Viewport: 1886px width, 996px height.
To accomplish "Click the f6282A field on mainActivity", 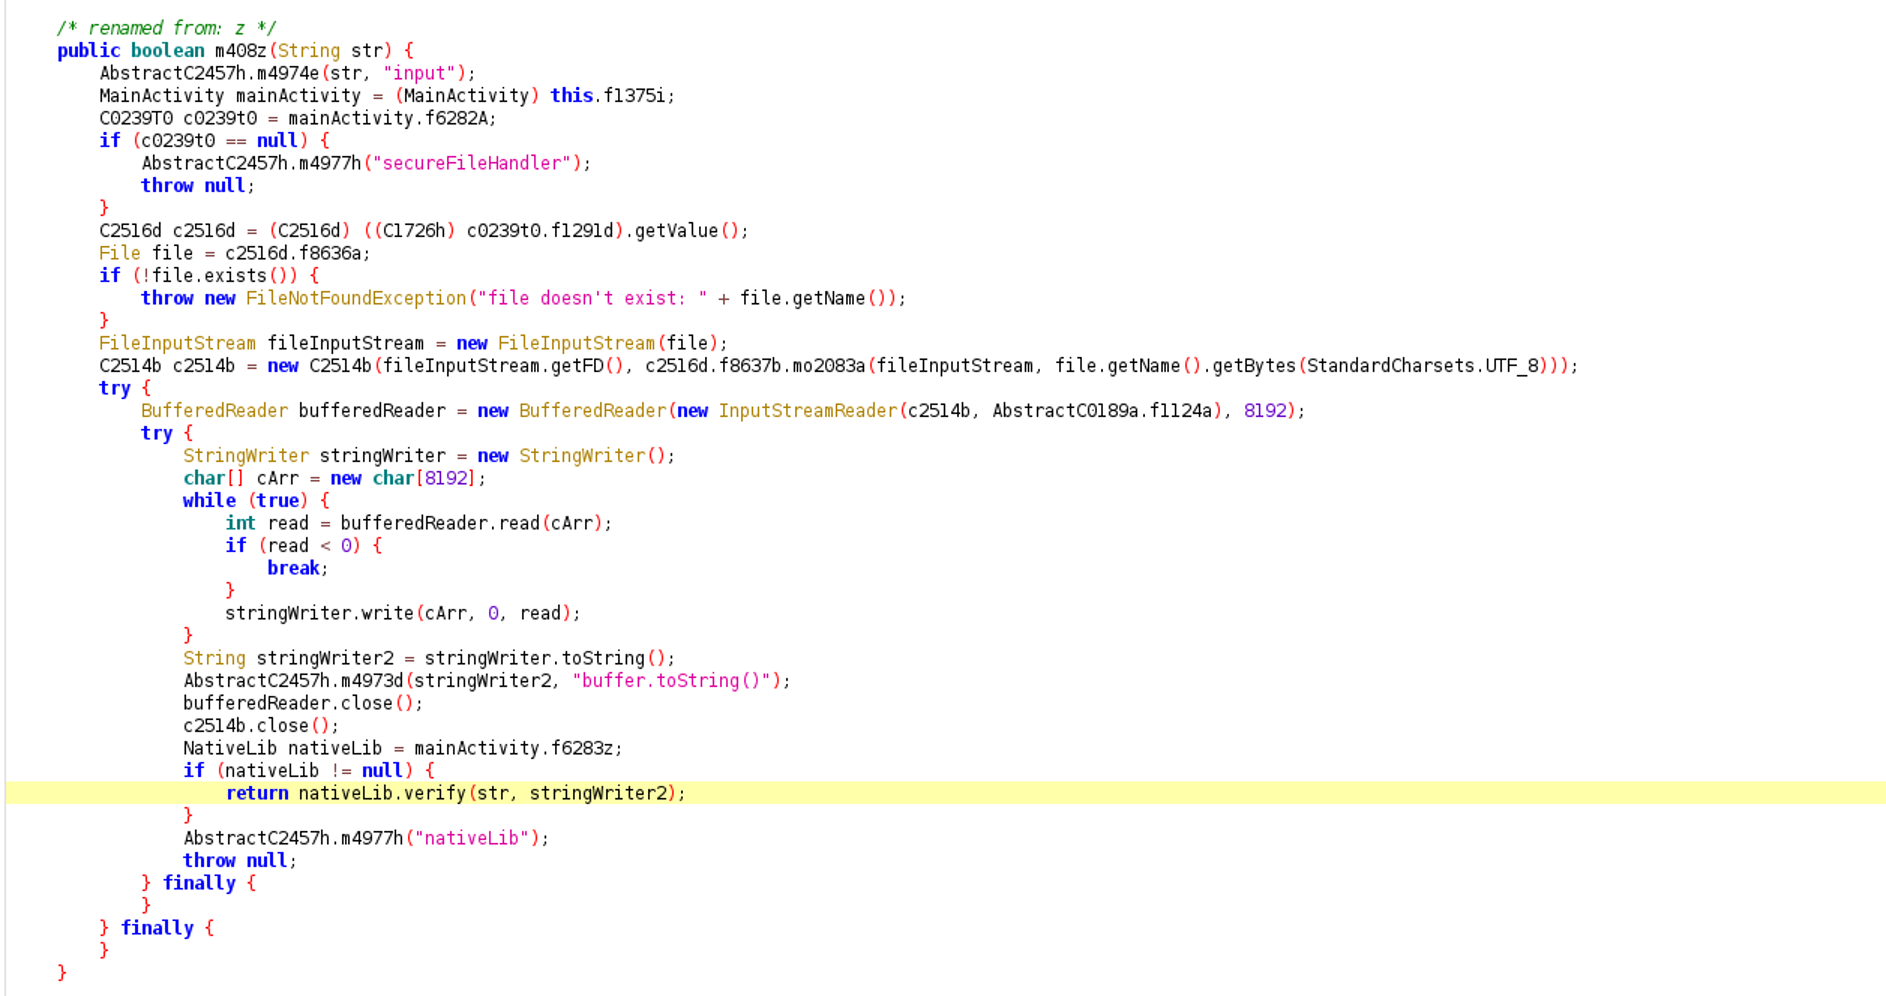I will pos(460,118).
